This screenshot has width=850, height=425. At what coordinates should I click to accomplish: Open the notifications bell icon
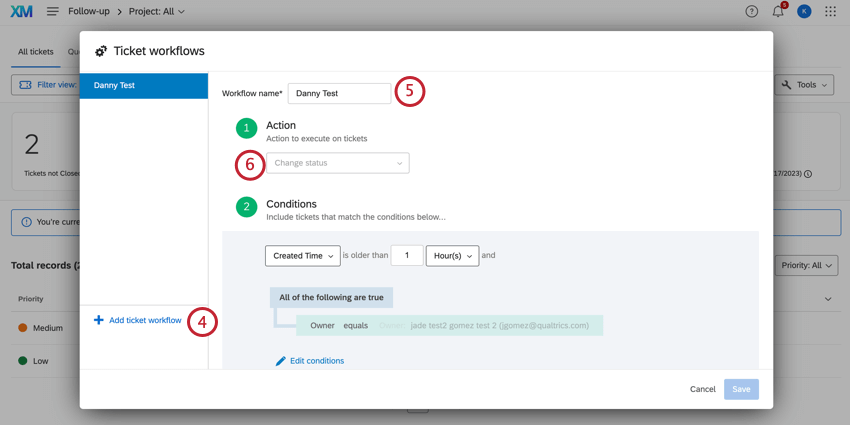(778, 11)
